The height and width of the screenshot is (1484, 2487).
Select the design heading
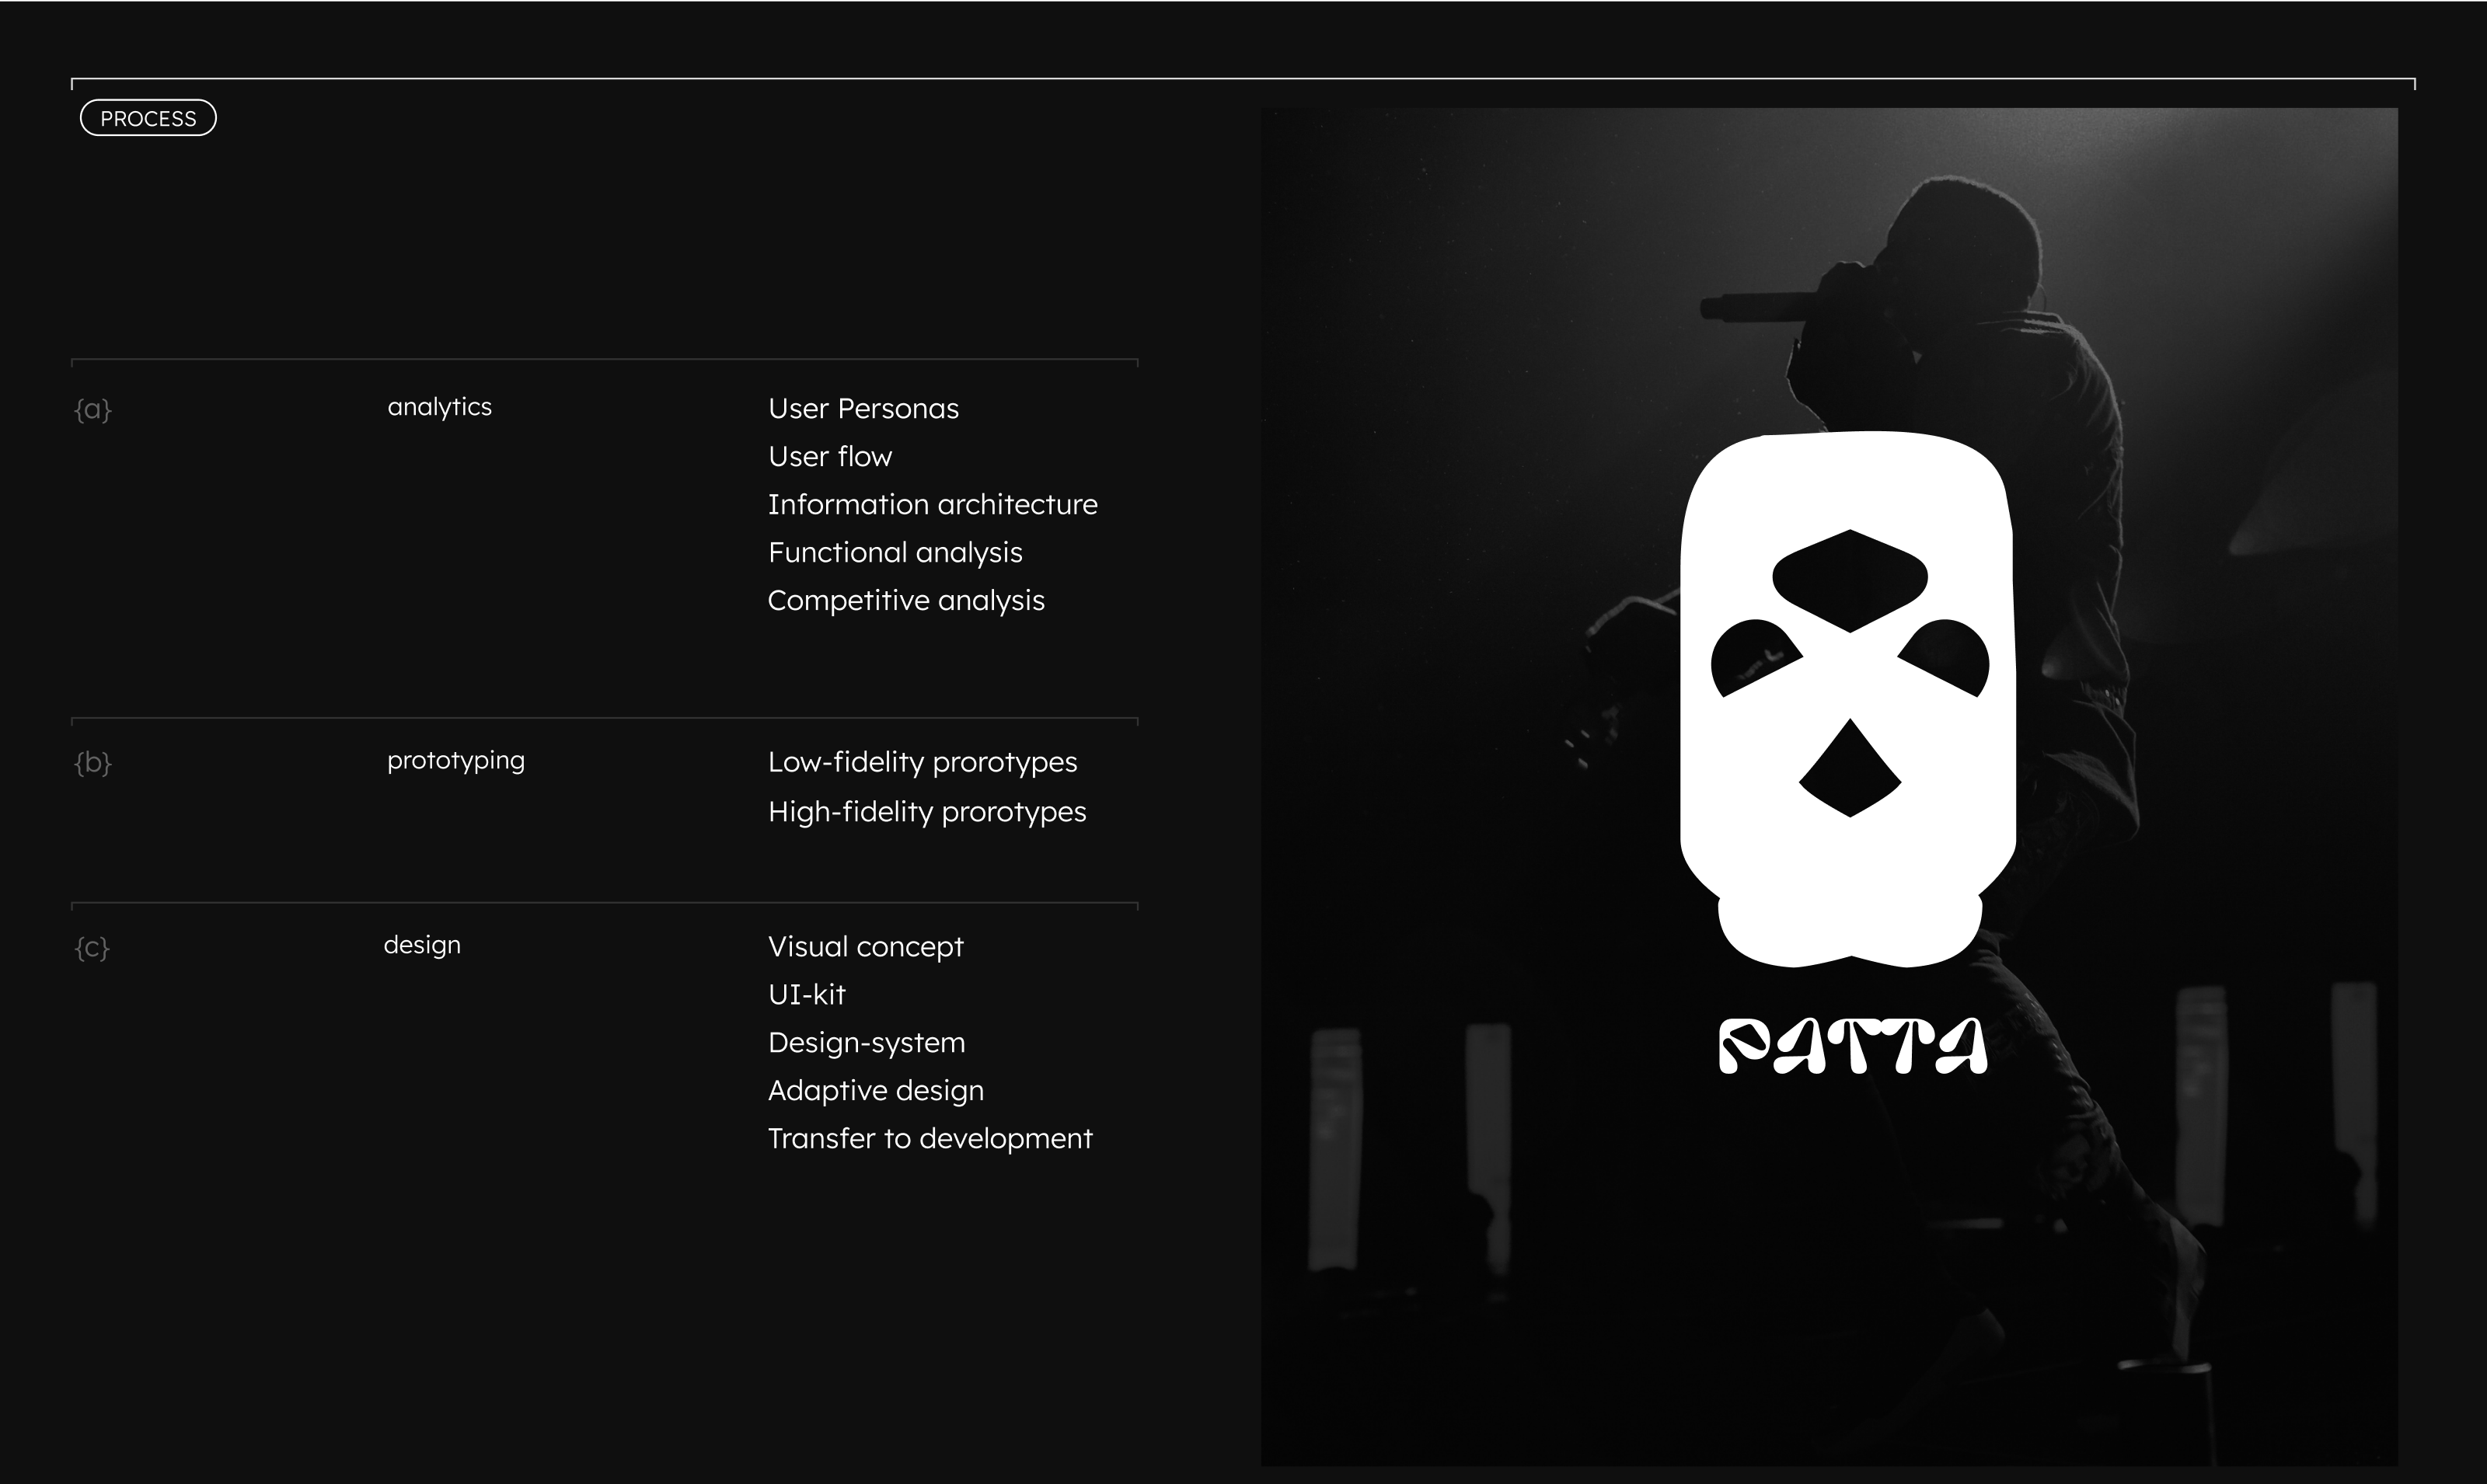tap(422, 945)
